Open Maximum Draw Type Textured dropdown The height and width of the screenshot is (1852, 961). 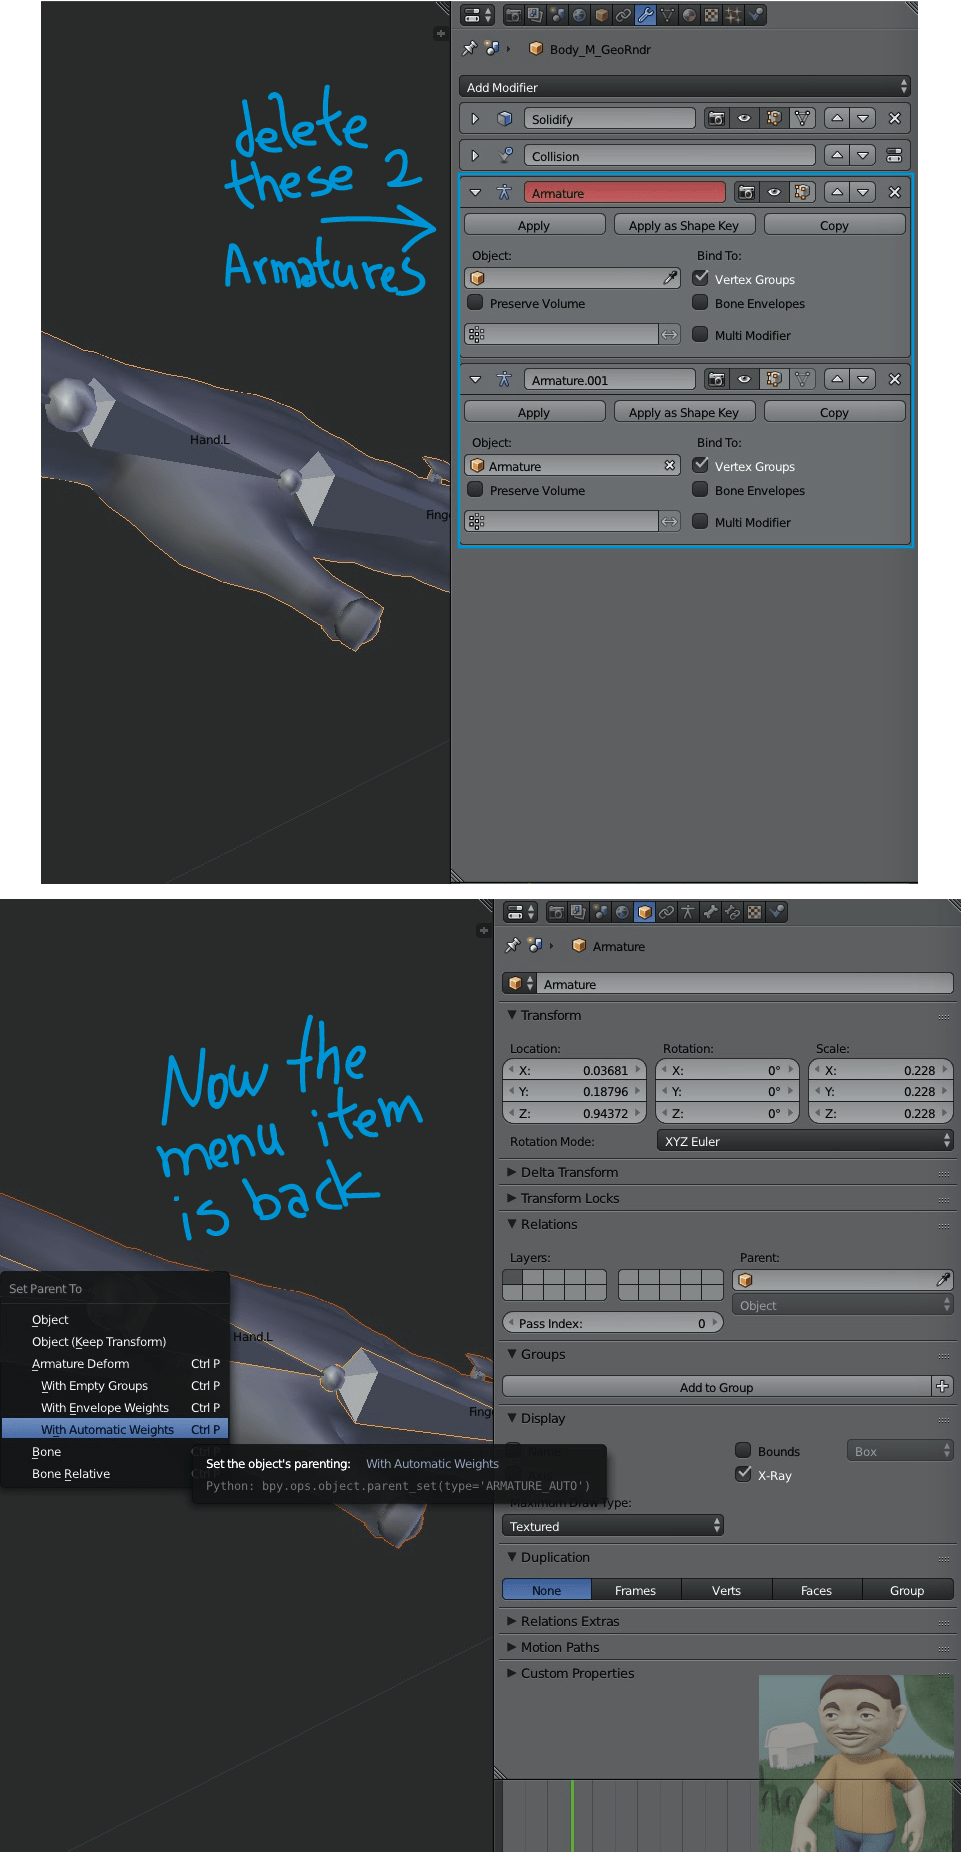click(x=612, y=1526)
